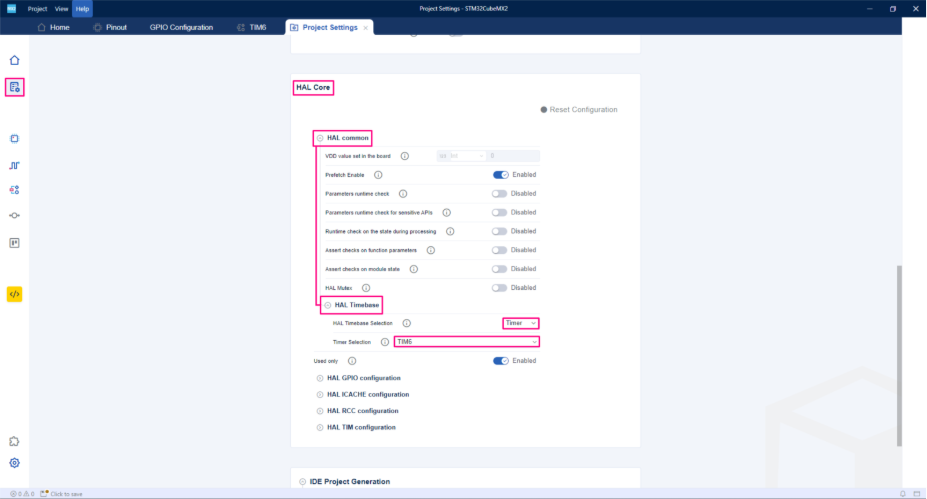927x499 pixels.
Task: Show info for Parameters runtime check
Action: (x=403, y=194)
